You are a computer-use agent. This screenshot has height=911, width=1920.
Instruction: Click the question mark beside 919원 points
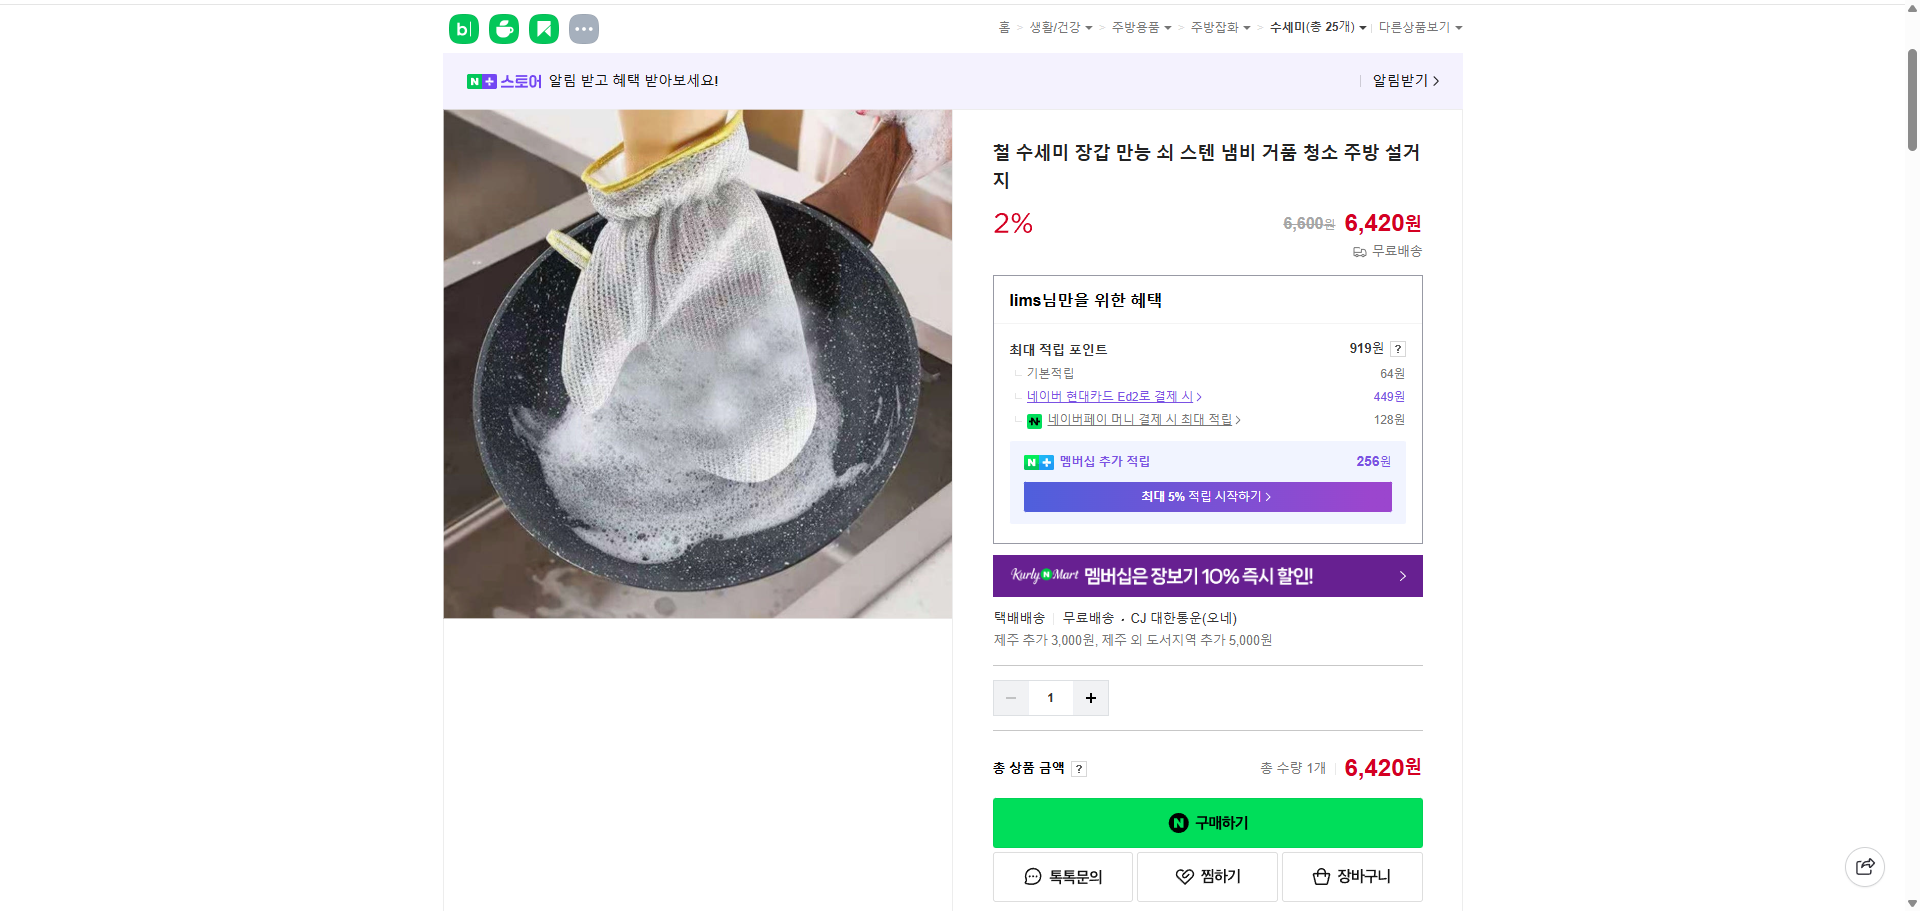[1397, 349]
